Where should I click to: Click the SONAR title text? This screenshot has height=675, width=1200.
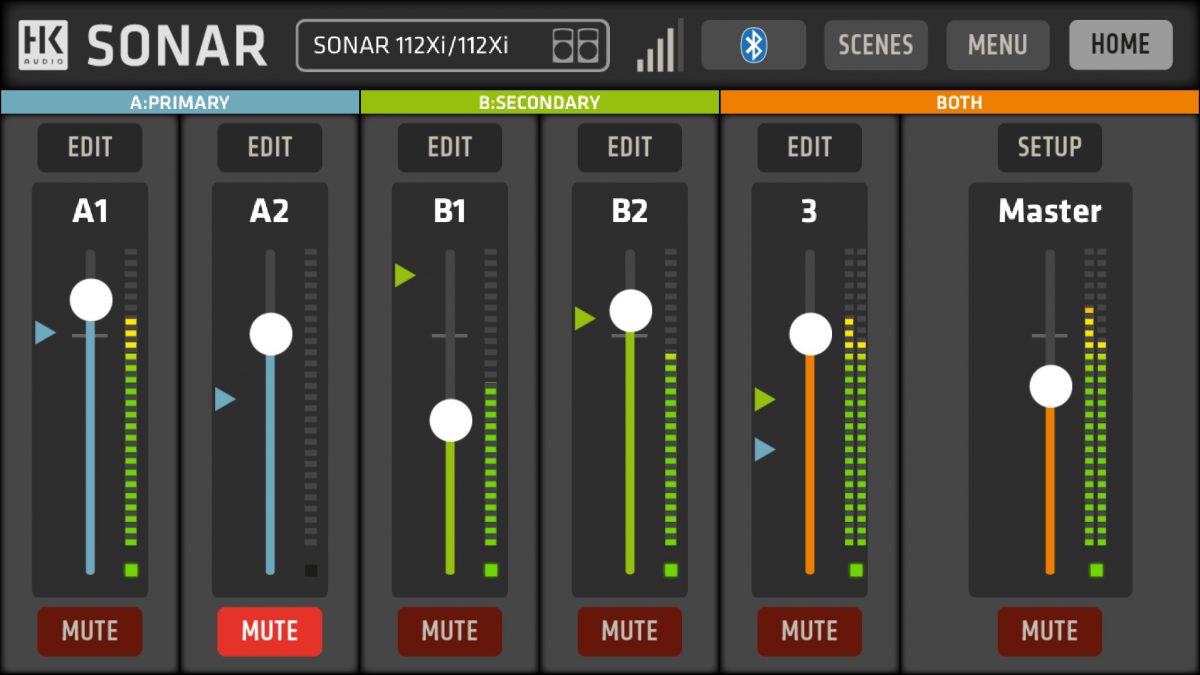[177, 46]
